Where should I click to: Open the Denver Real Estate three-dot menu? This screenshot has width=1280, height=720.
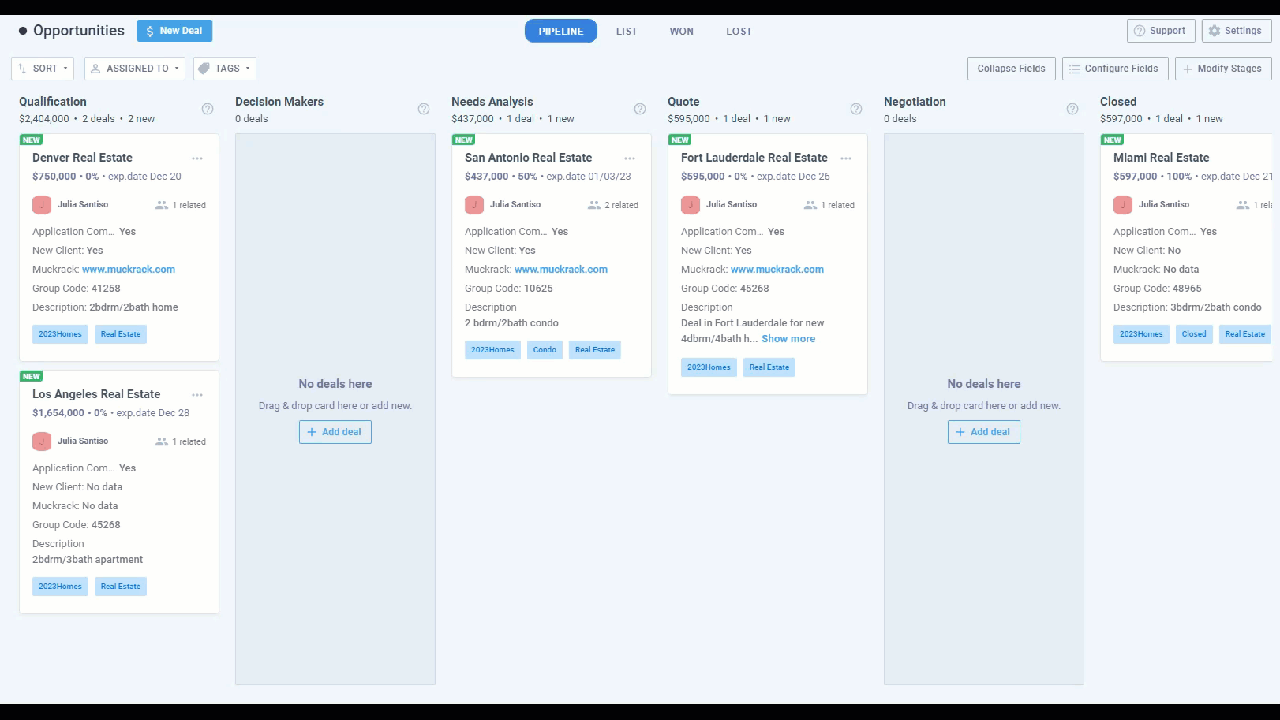click(198, 158)
